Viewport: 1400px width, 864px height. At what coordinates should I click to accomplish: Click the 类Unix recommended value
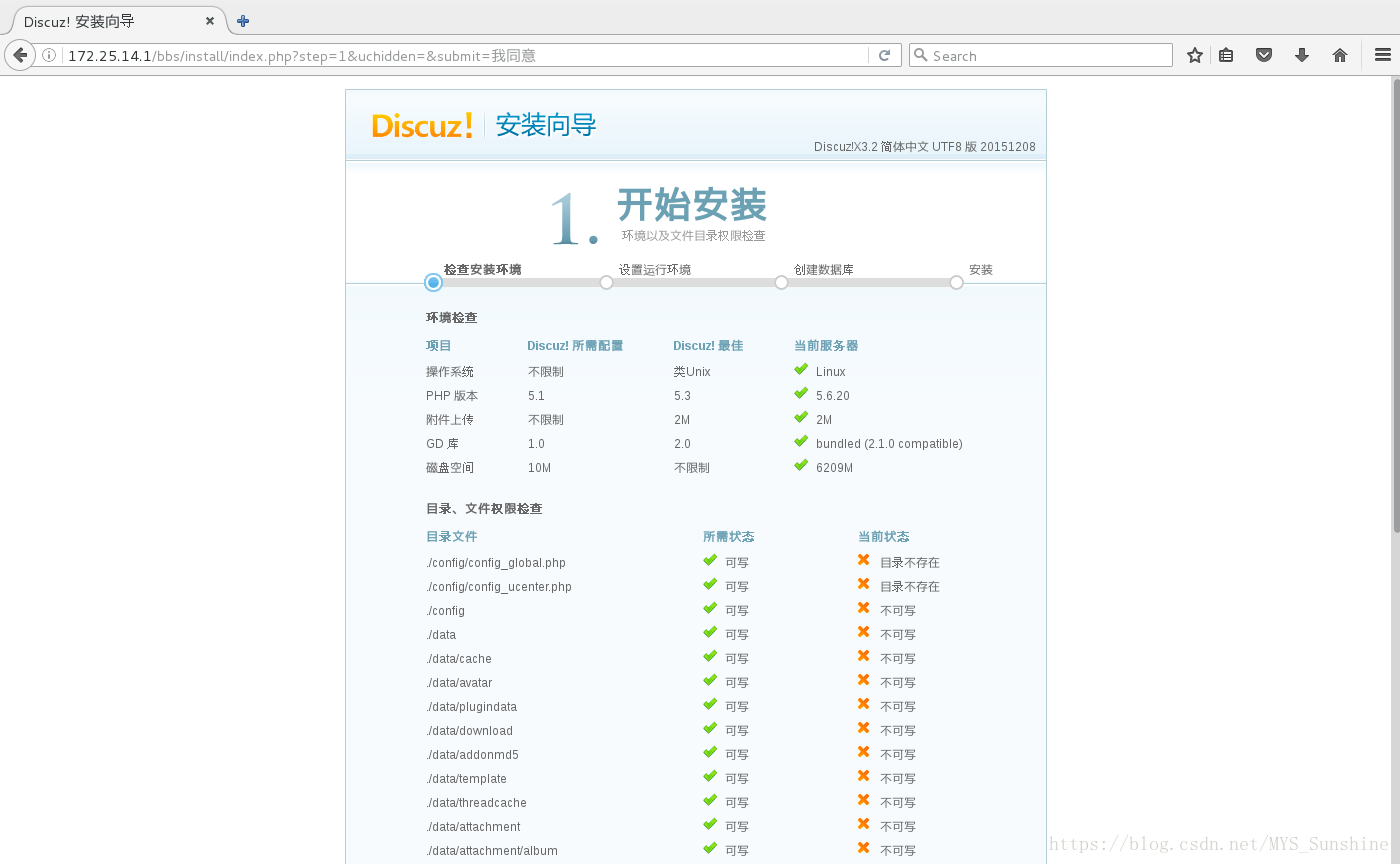point(692,372)
